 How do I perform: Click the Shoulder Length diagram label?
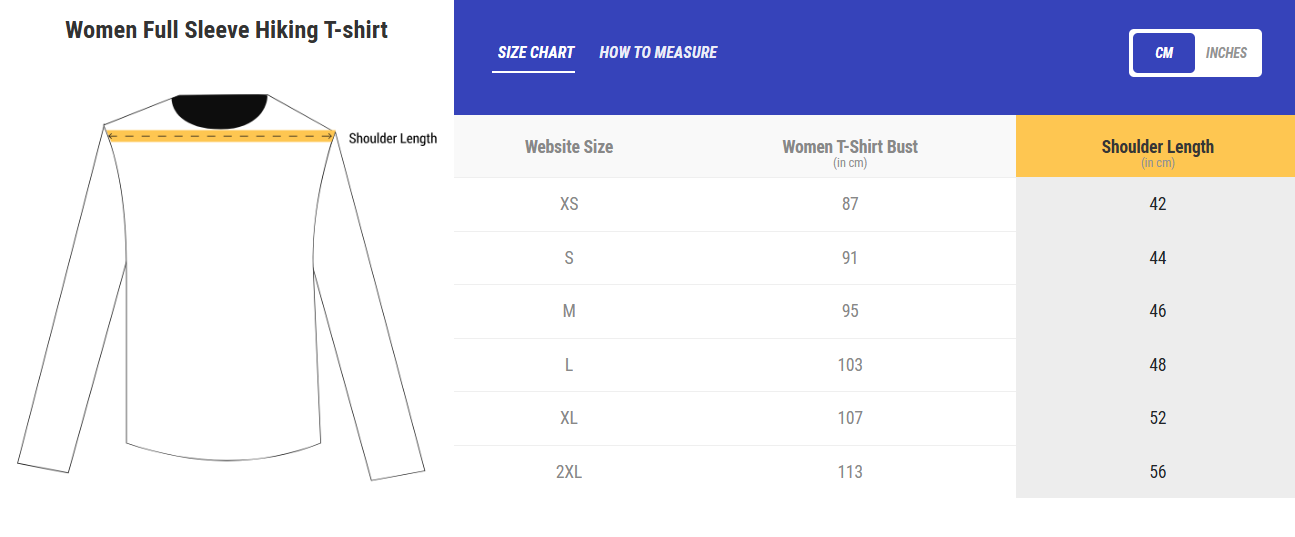pyautogui.click(x=393, y=139)
